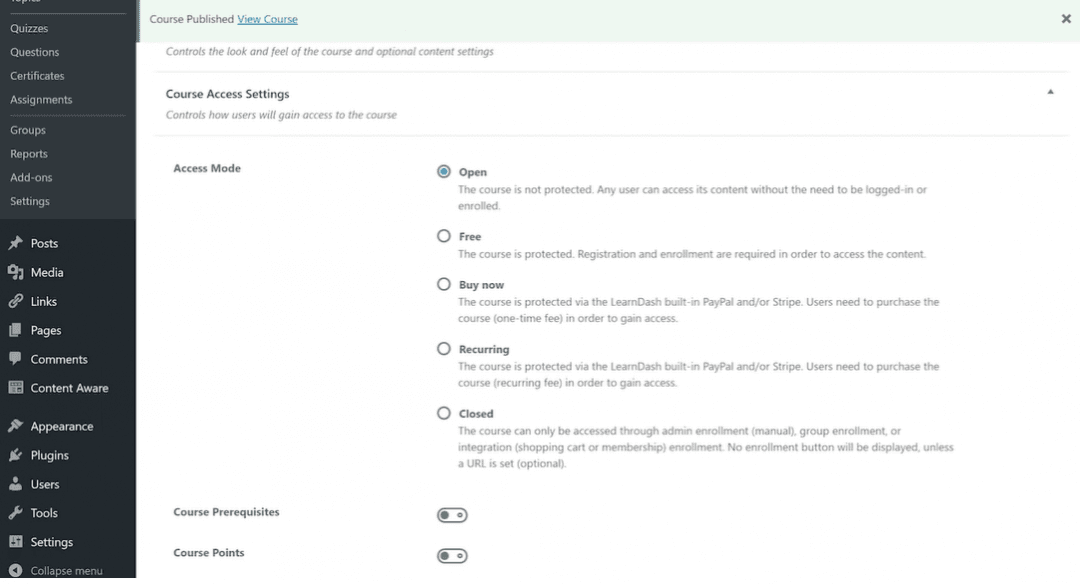
Task: Choose the Buy now access mode
Action: click(x=444, y=284)
